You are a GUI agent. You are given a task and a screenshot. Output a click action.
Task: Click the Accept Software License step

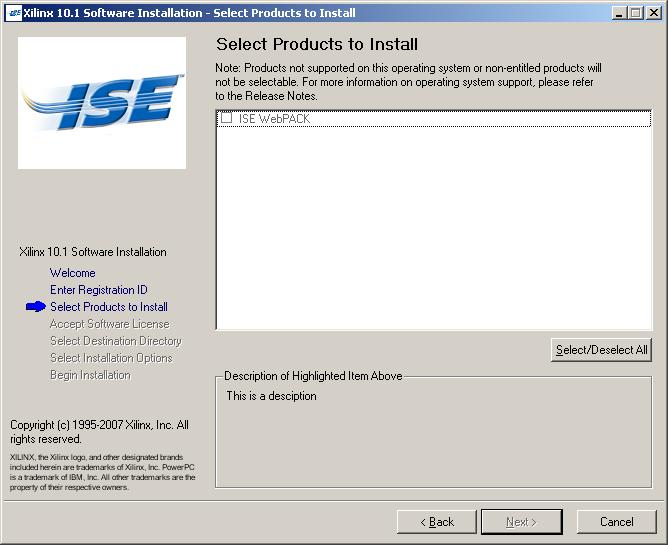pyautogui.click(x=109, y=324)
